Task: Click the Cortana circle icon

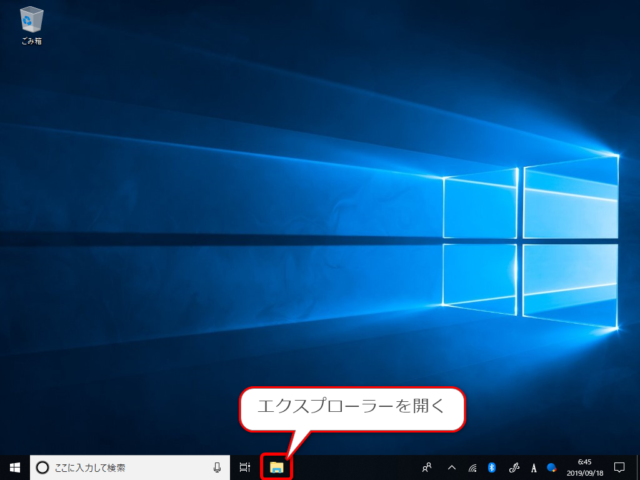Action: (42, 467)
